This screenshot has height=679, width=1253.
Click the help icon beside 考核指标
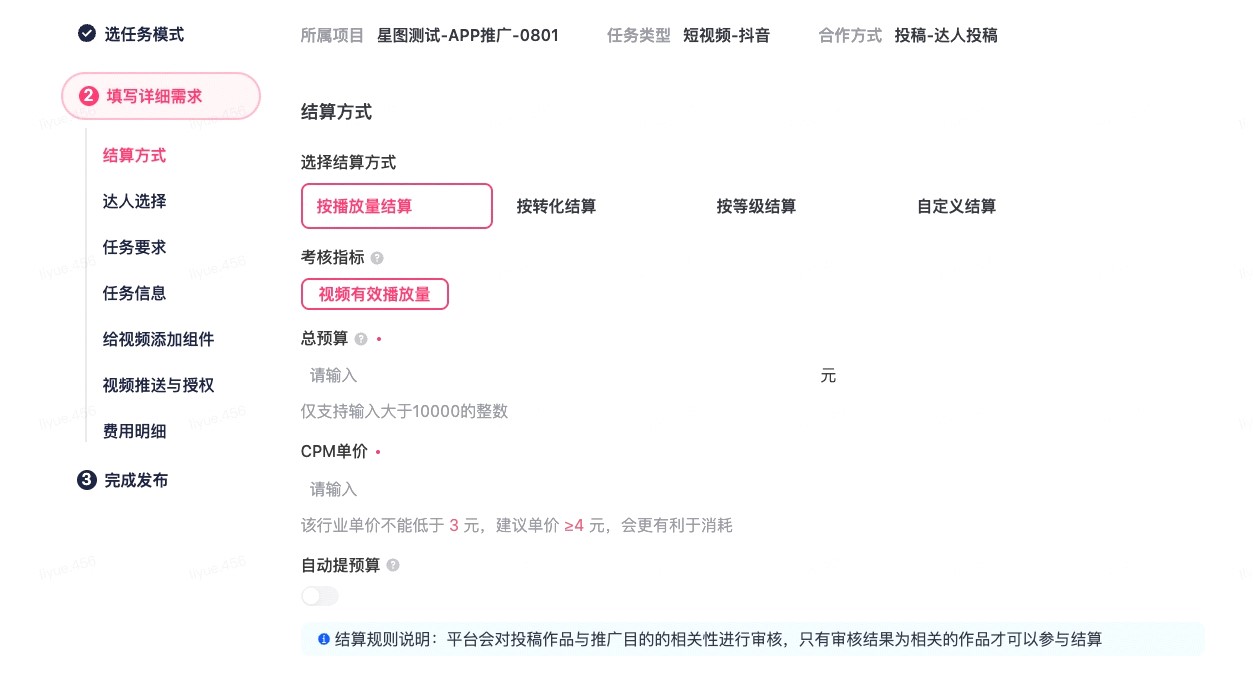[377, 258]
